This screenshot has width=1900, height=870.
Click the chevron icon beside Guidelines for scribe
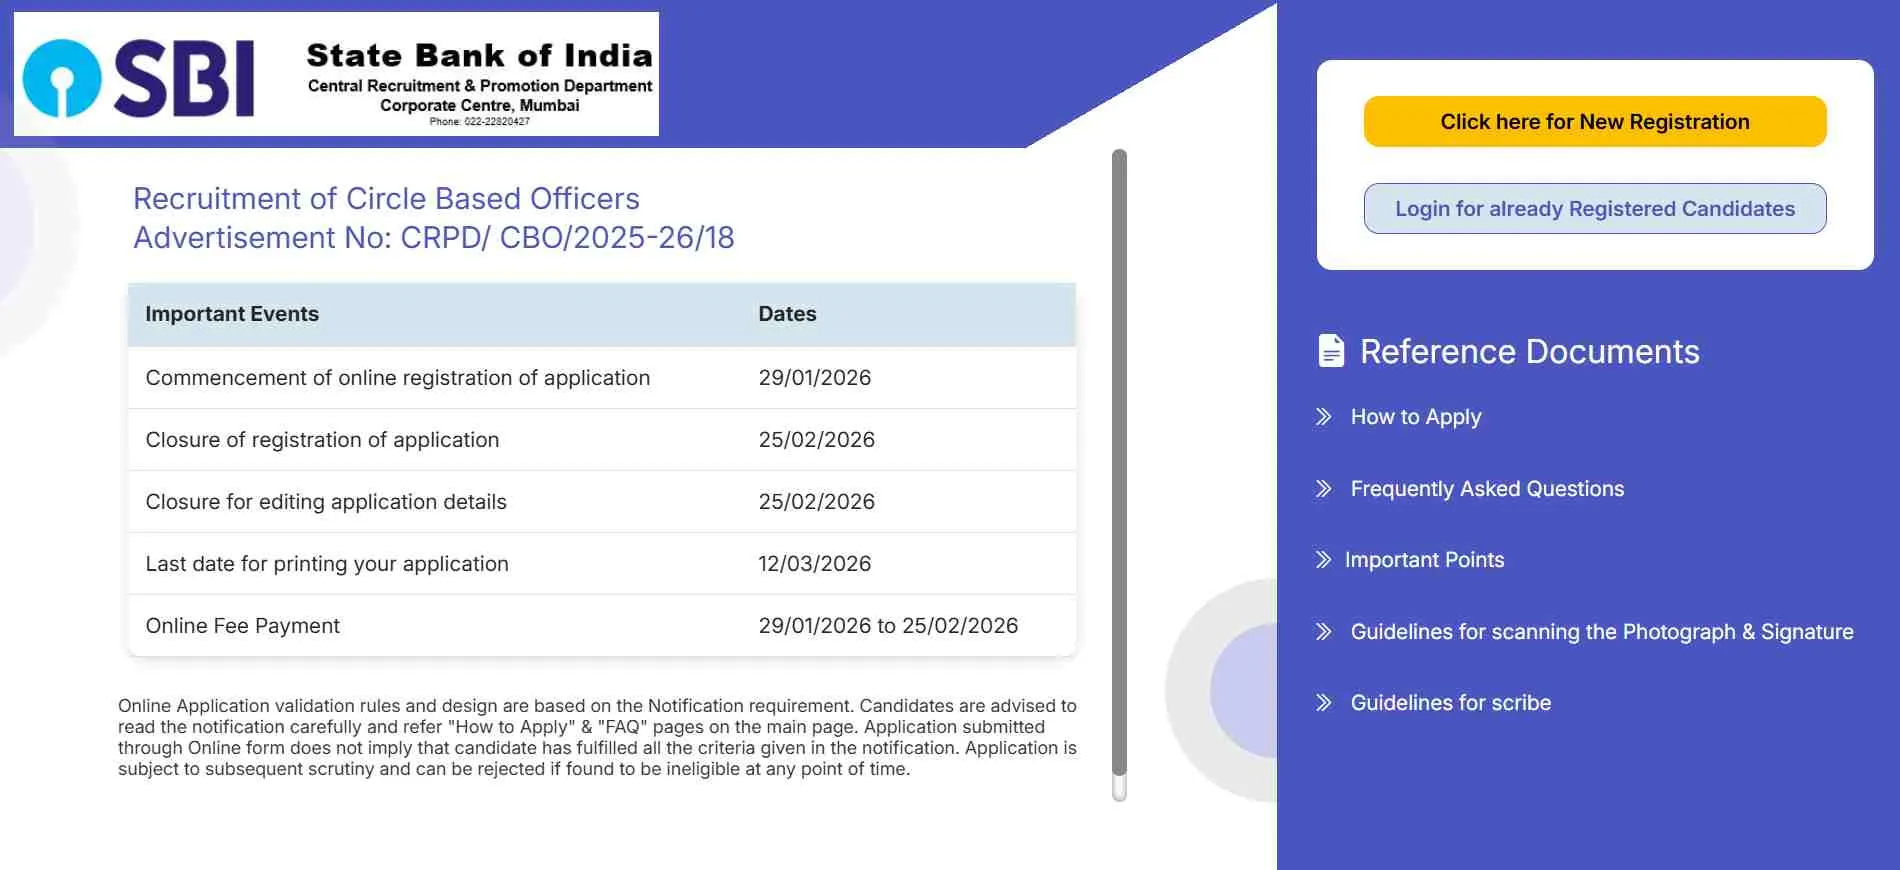point(1324,703)
